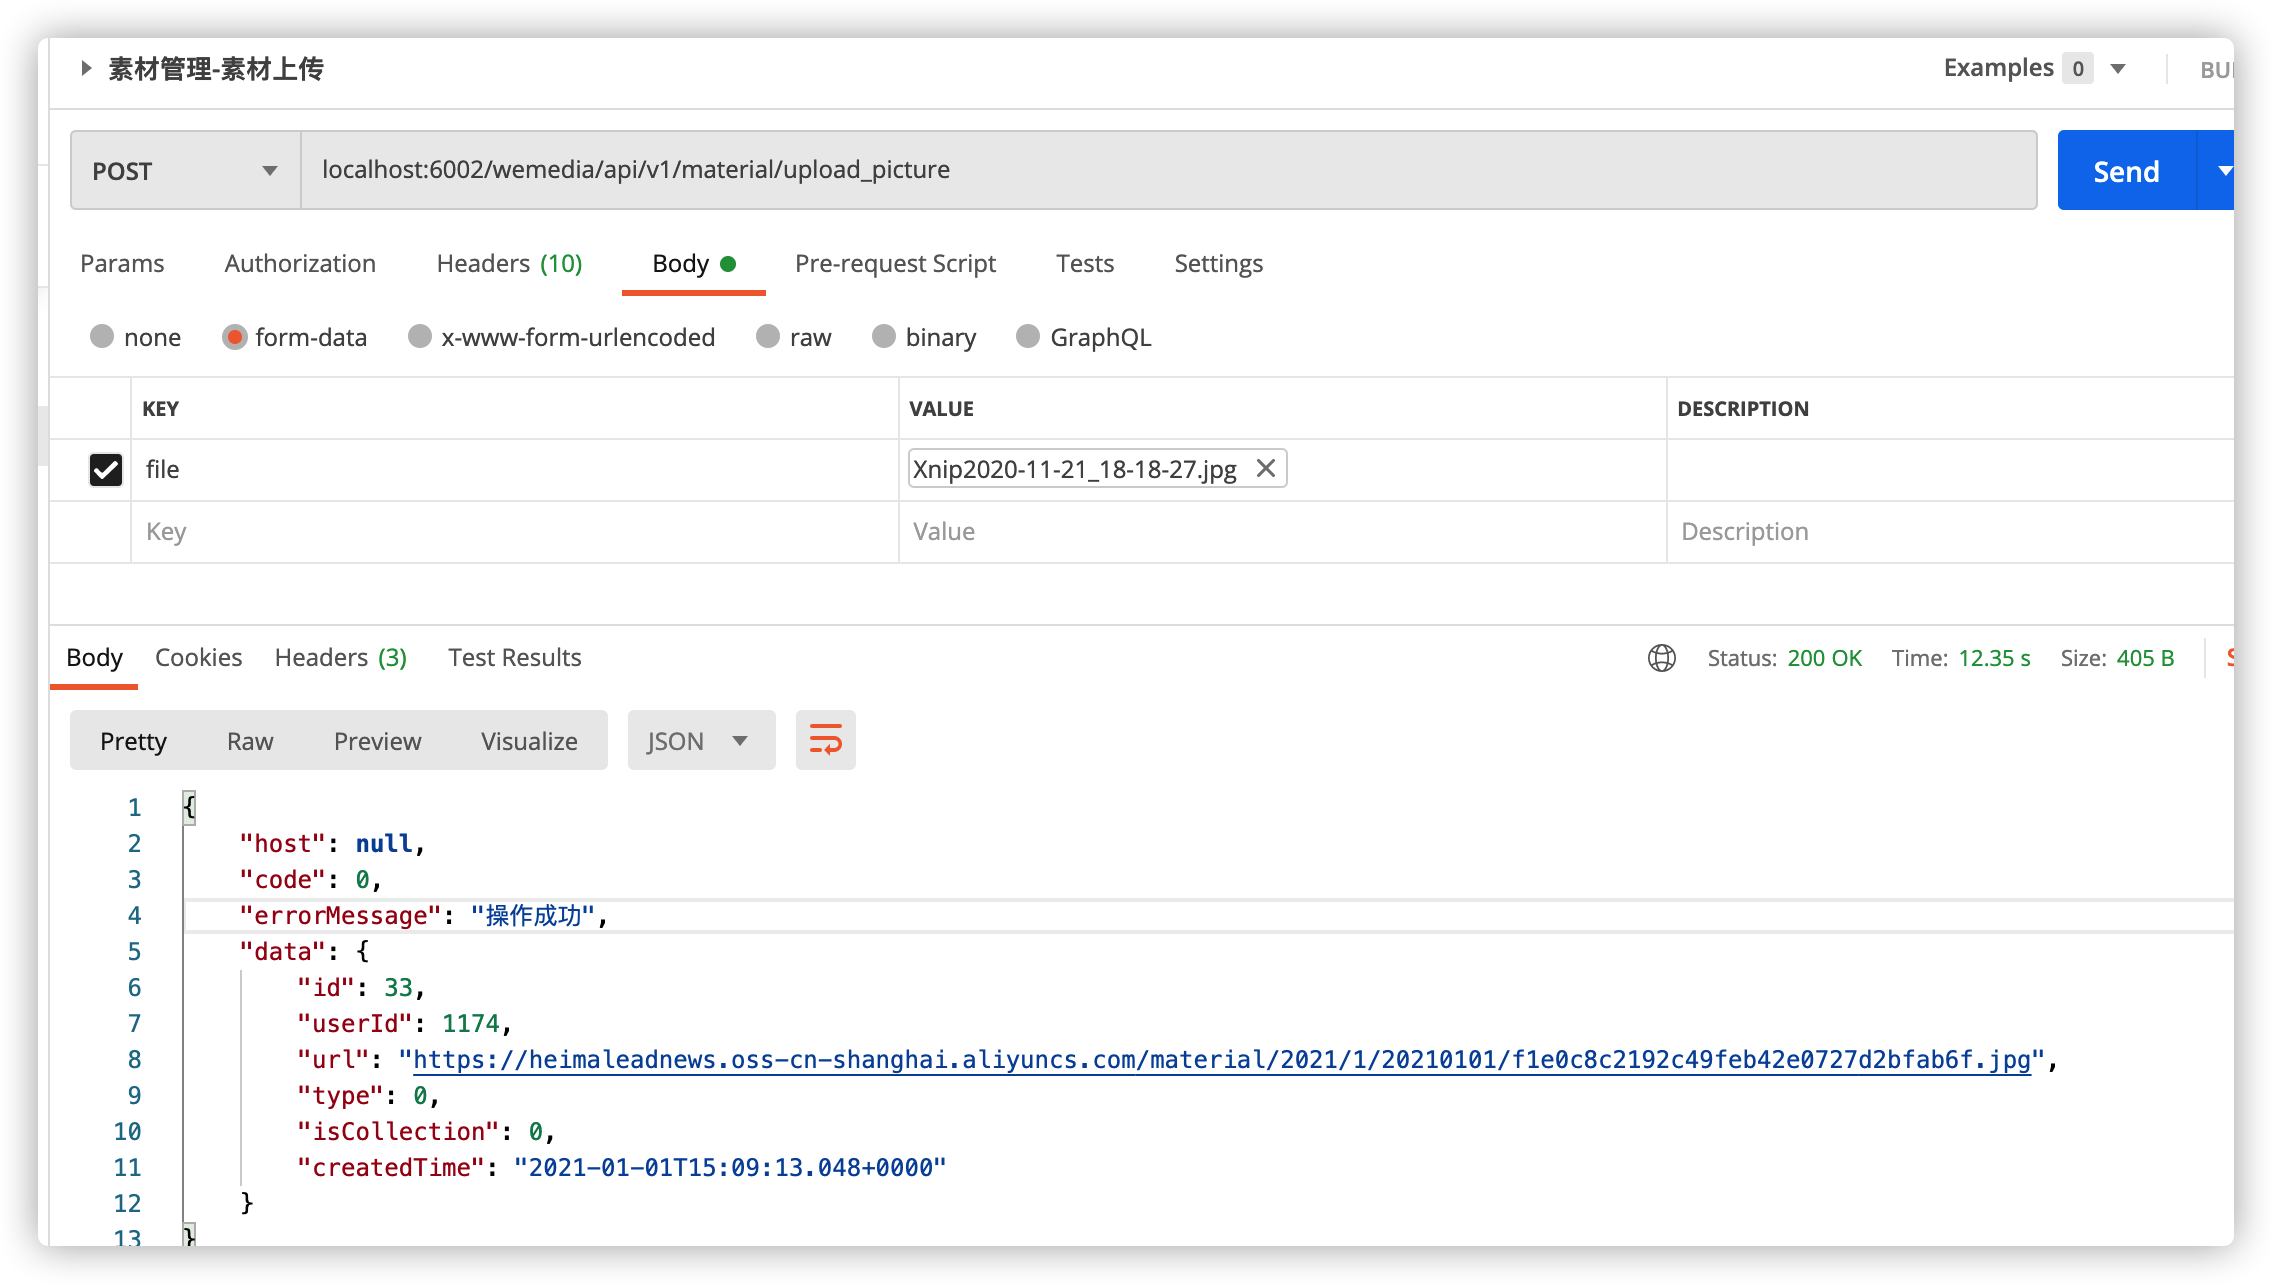Click the globe/environment icon
The width and height of the screenshot is (2272, 1284).
click(1662, 655)
